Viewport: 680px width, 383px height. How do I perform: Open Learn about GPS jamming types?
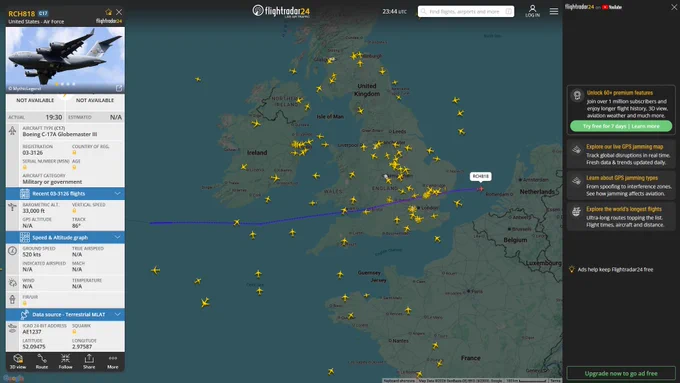click(x=621, y=185)
